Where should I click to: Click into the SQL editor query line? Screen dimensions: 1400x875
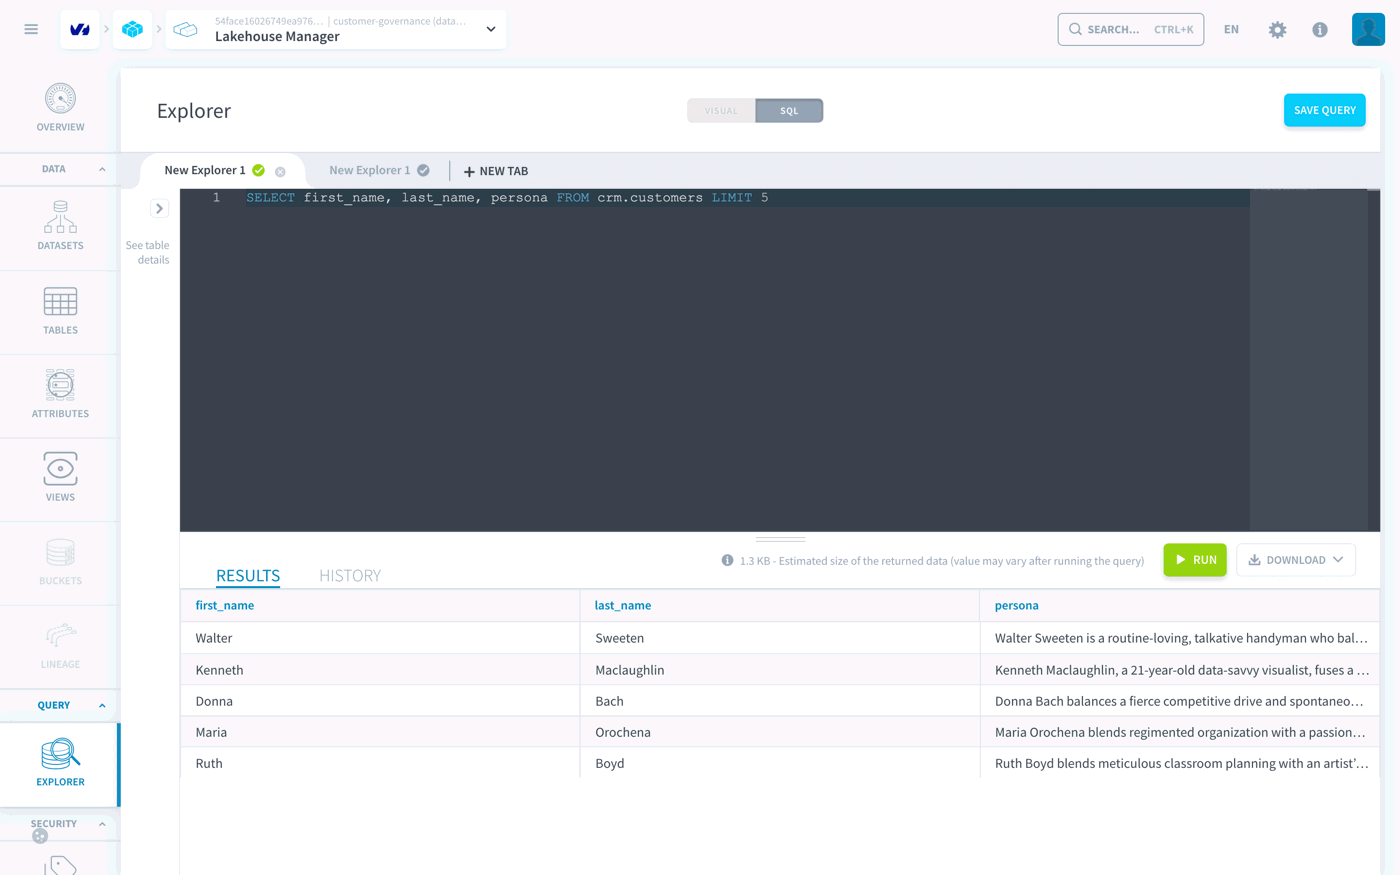coord(715,198)
